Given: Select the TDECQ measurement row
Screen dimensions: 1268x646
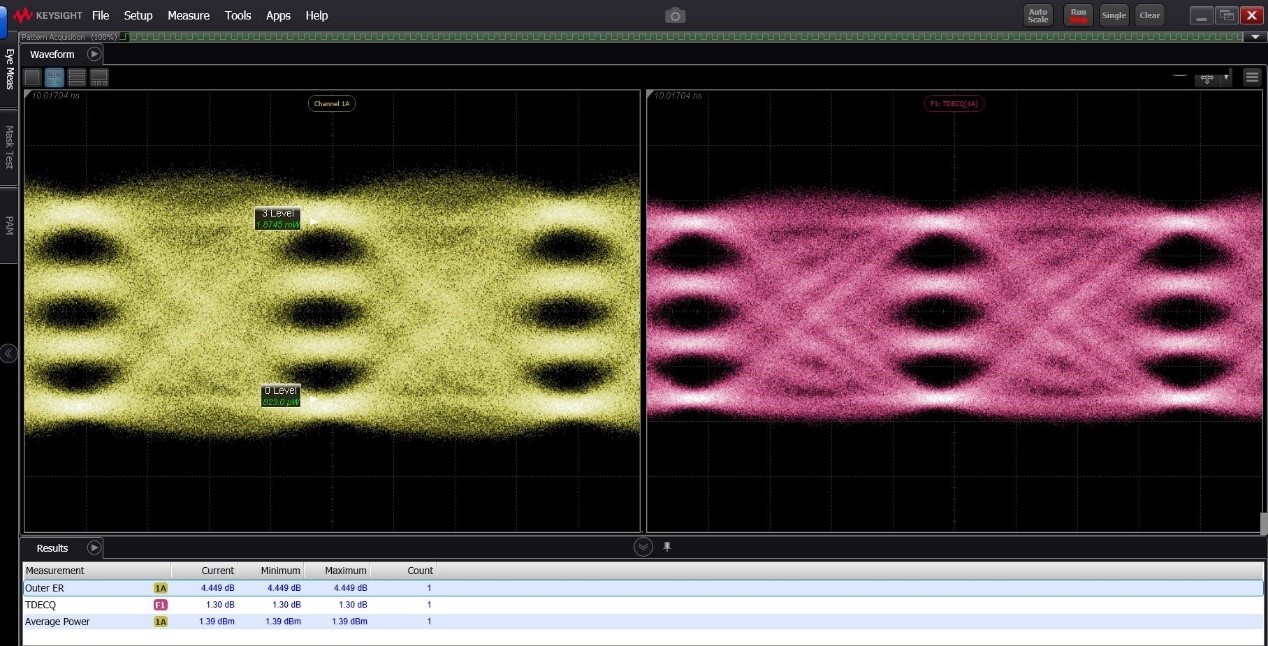Looking at the screenshot, I should click(40, 605).
